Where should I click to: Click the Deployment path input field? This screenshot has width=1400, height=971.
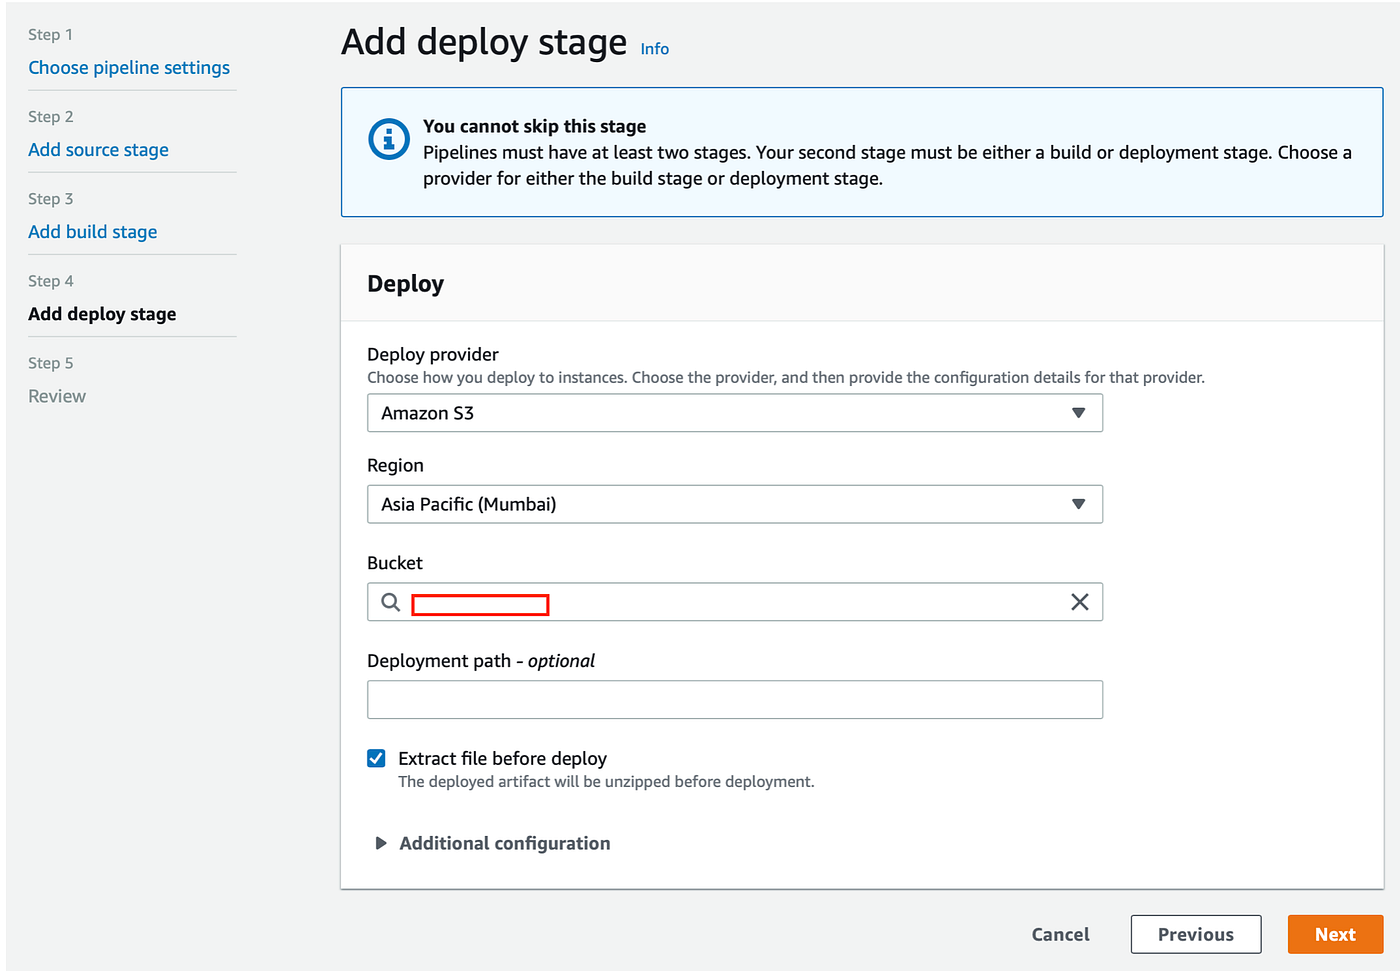pyautogui.click(x=735, y=699)
